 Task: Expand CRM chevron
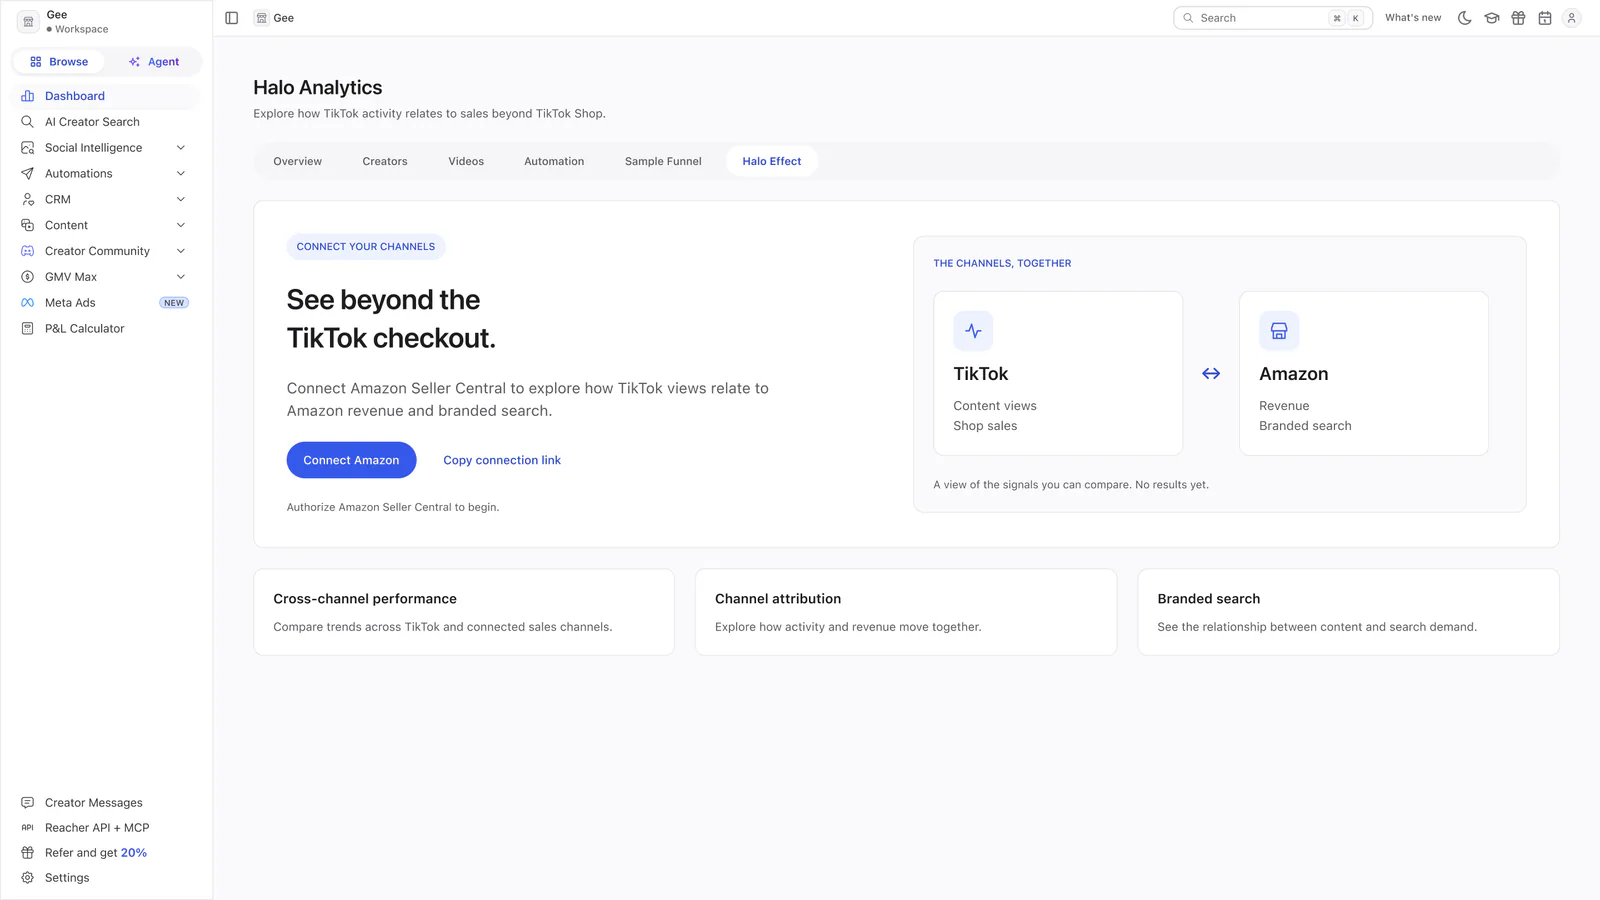(181, 200)
